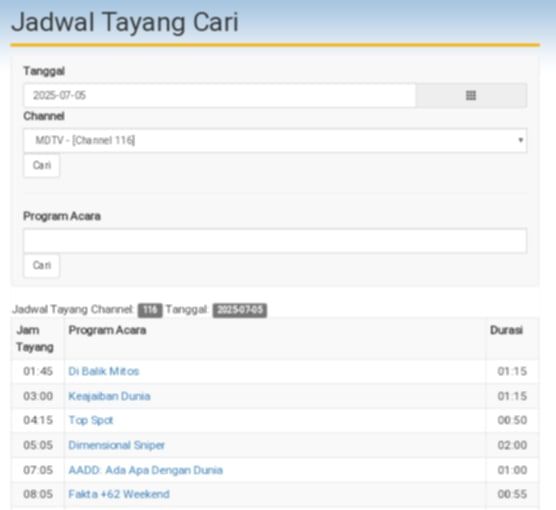Open the Channel dropdown showing MDTV
This screenshot has height=510, width=556.
click(x=275, y=140)
